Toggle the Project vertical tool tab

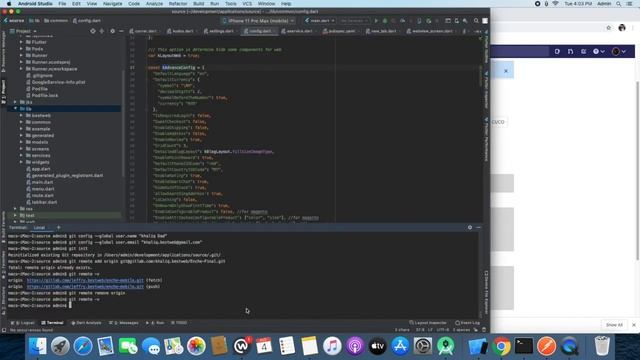pos(3,92)
